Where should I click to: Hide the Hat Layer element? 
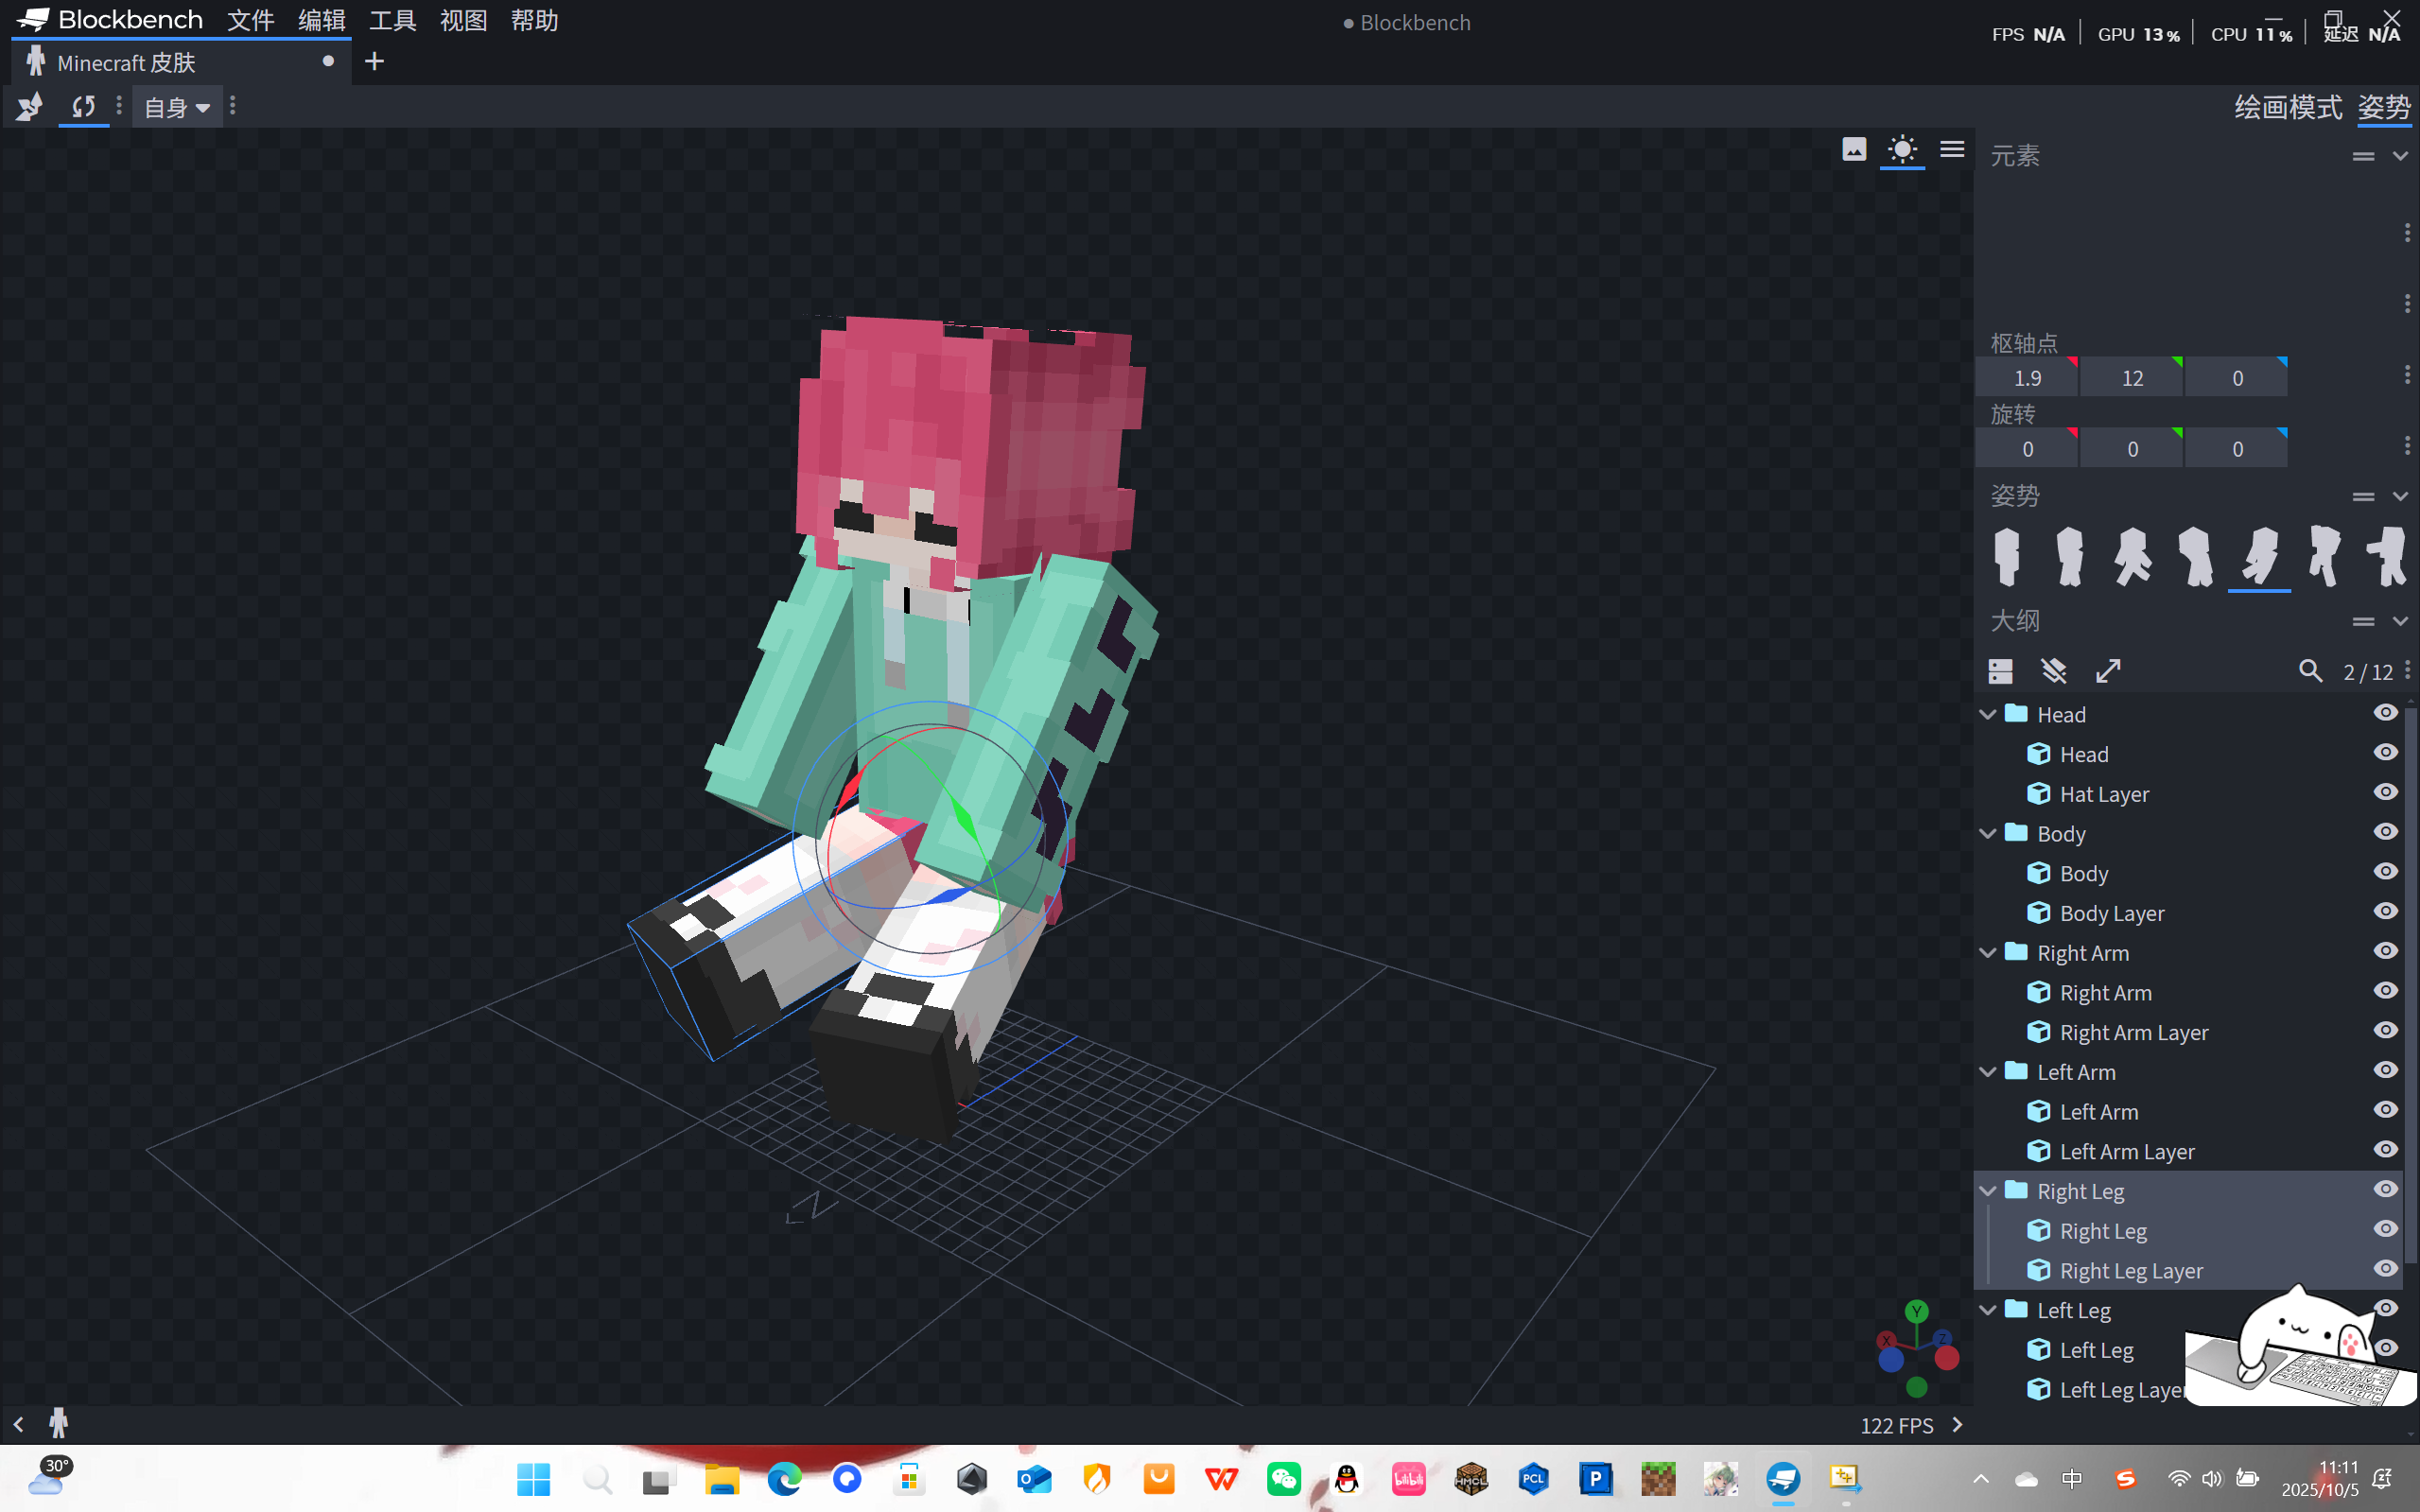coord(2385,793)
